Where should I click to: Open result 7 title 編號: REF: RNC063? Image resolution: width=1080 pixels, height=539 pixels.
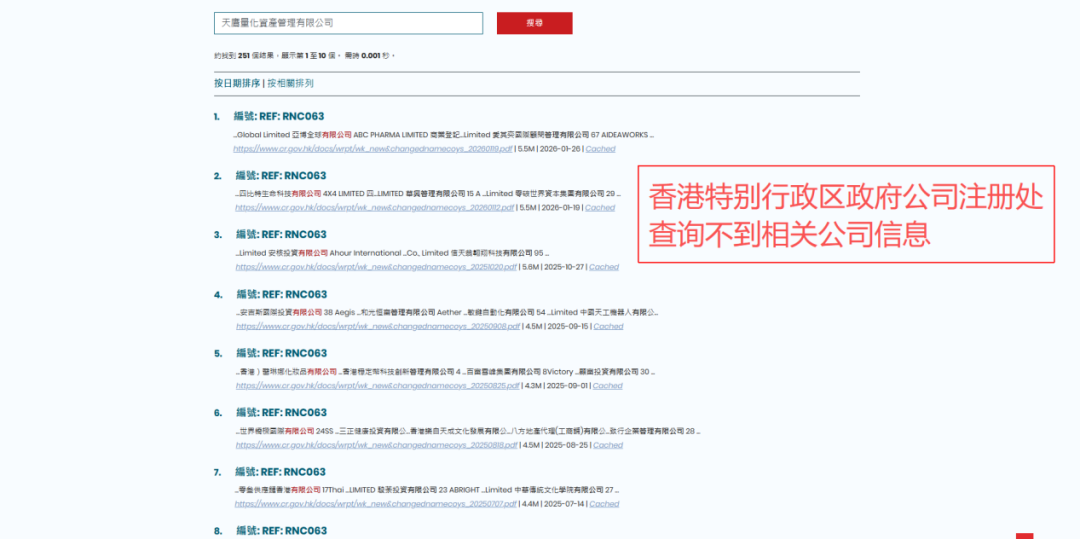point(281,472)
